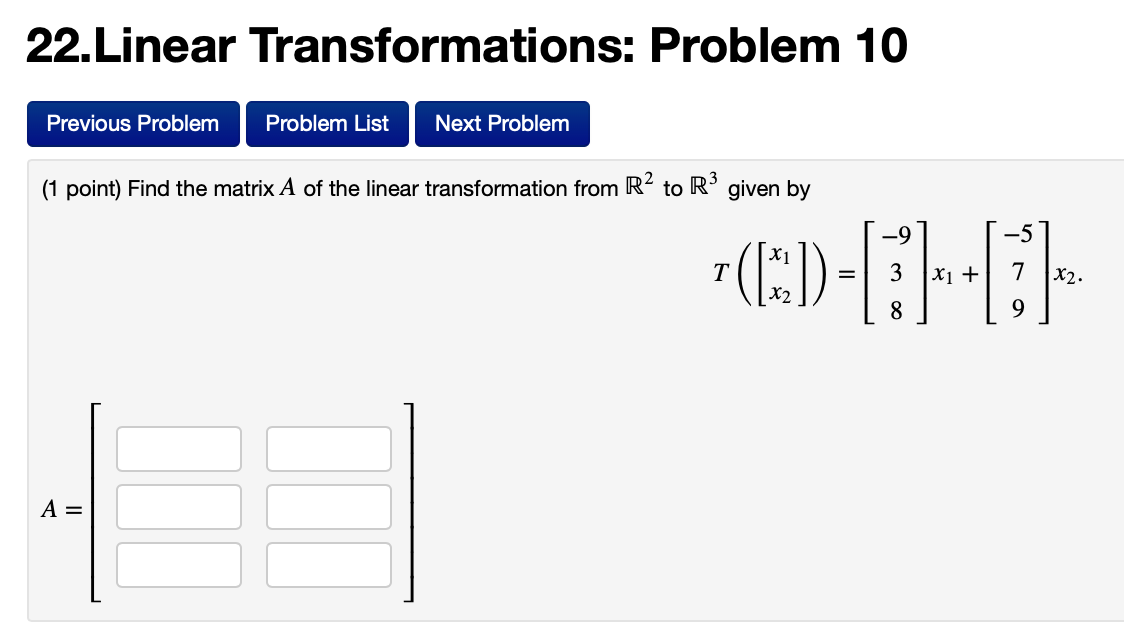
Task: Select the middle-left matrix entry field
Action: tap(179, 506)
